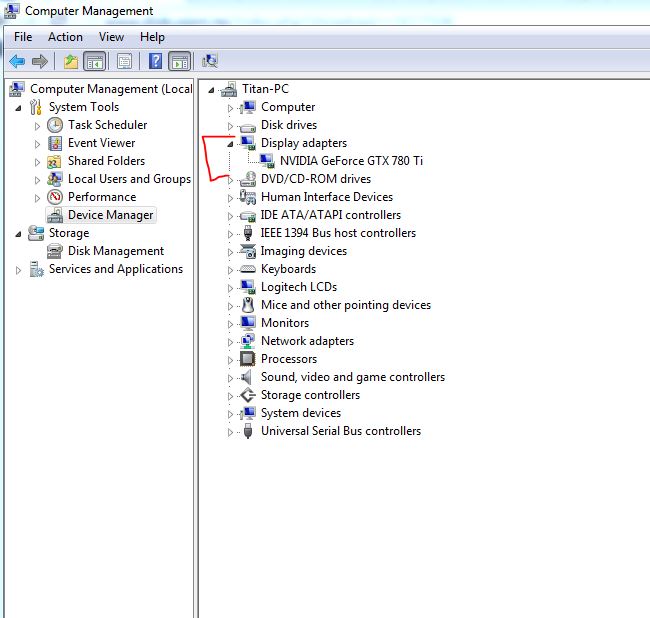The image size is (650, 618).
Task: Click Scan for hardware changes icon
Action: [210, 61]
